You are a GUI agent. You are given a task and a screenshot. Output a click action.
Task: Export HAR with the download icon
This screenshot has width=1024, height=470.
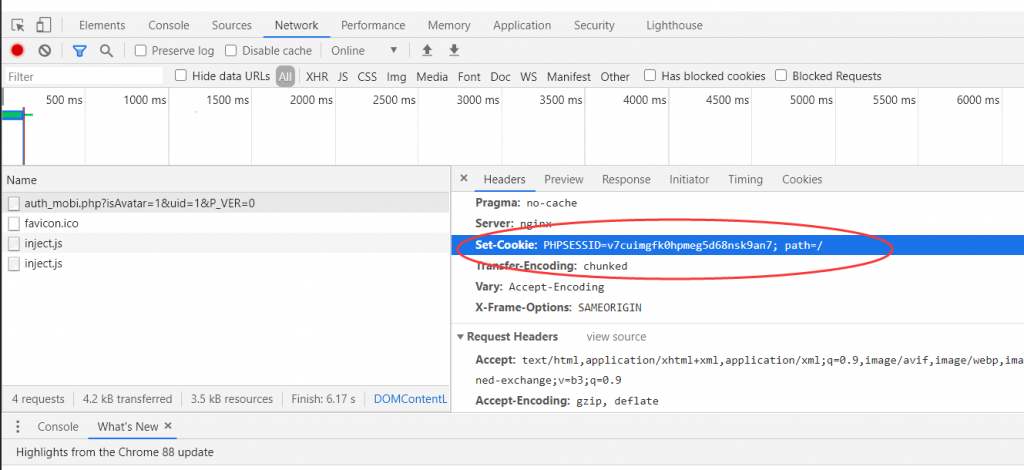[455, 50]
